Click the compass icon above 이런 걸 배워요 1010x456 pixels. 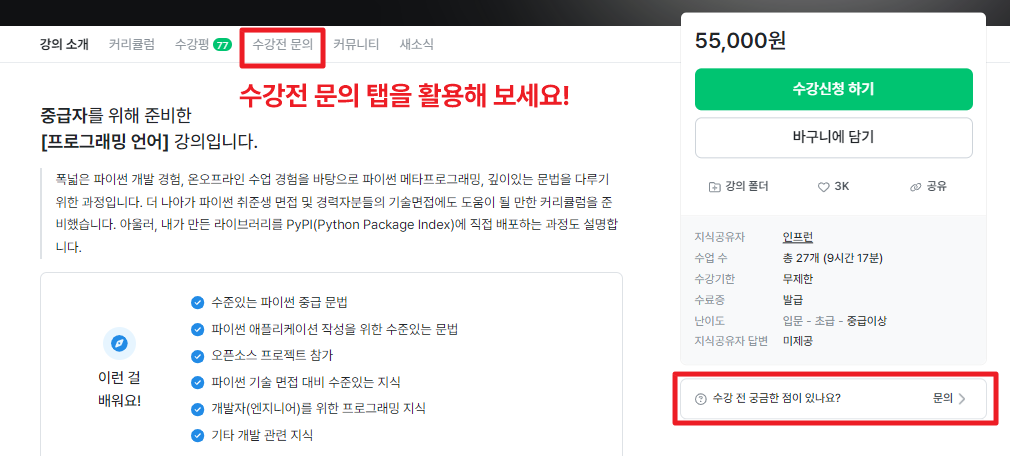[119, 343]
